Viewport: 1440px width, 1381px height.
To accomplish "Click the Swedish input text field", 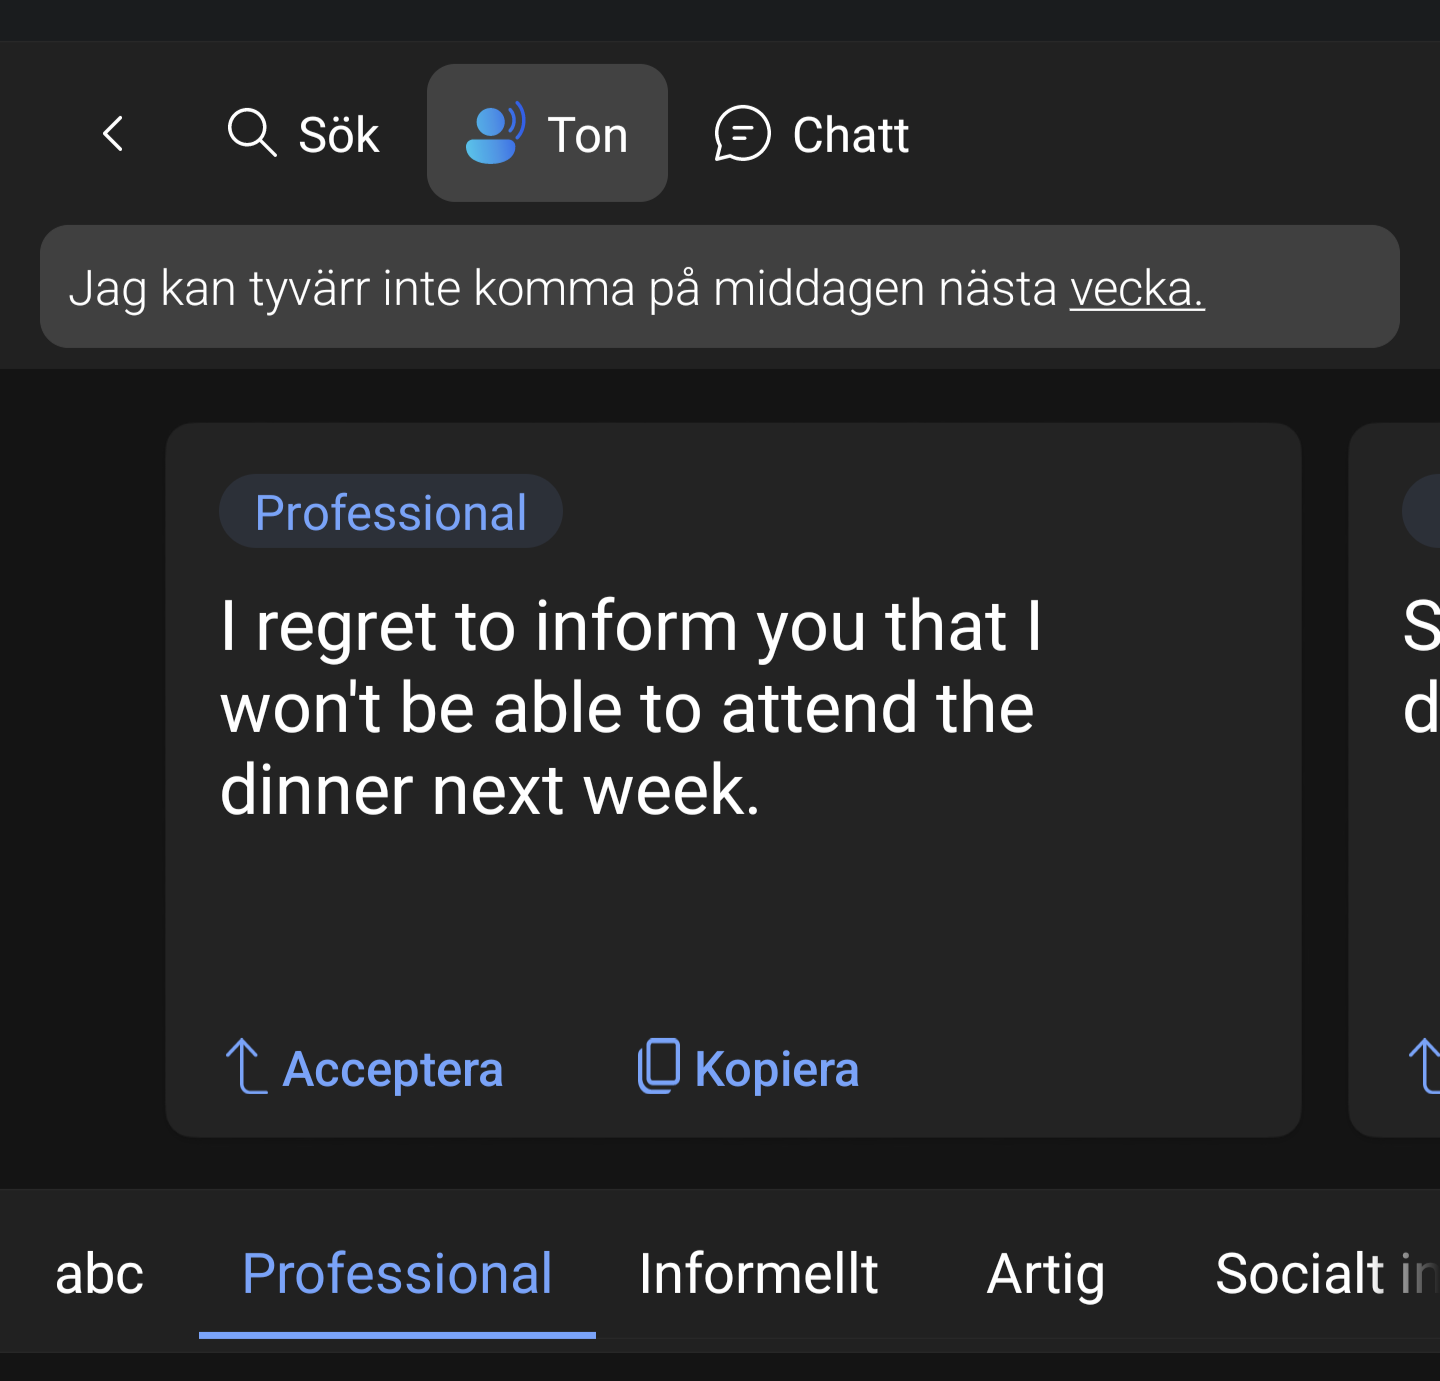I will tap(720, 287).
